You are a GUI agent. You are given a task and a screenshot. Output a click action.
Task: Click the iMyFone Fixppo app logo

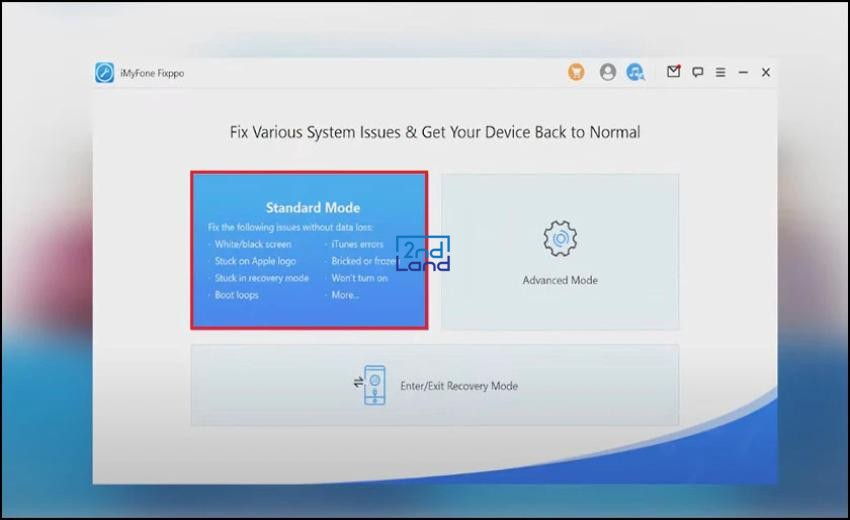coord(105,73)
